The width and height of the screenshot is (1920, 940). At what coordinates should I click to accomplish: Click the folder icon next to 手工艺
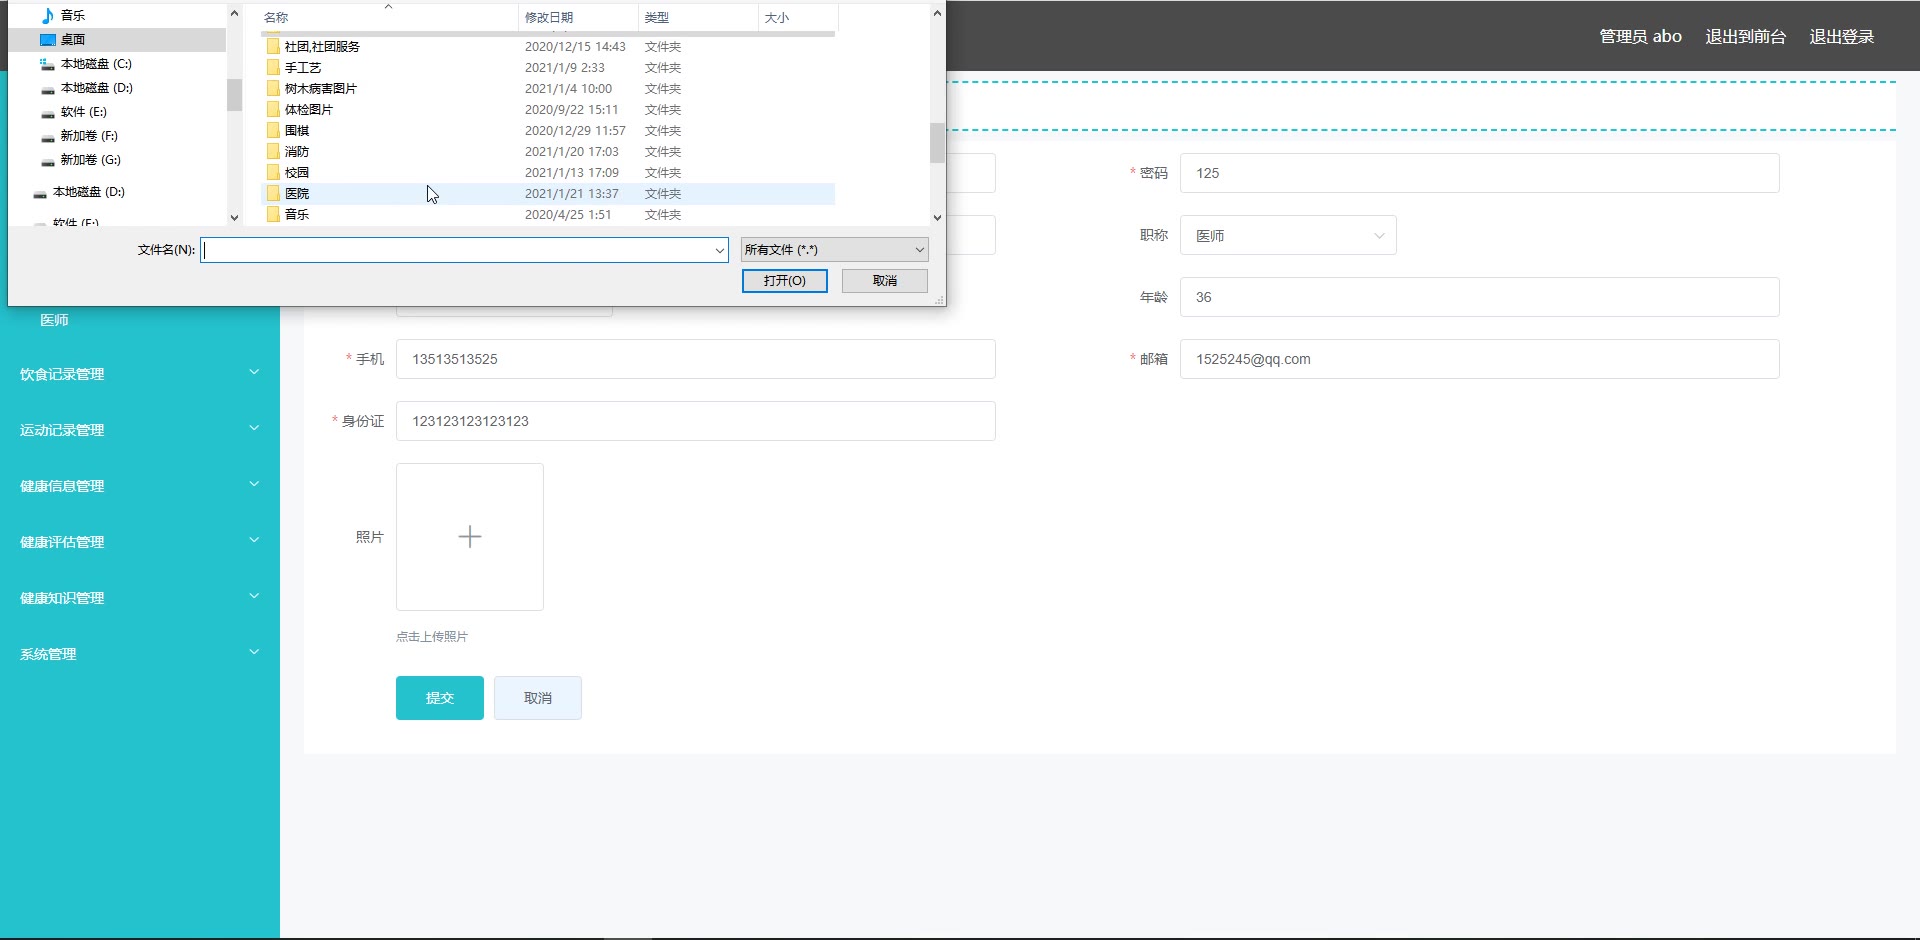[x=273, y=67]
